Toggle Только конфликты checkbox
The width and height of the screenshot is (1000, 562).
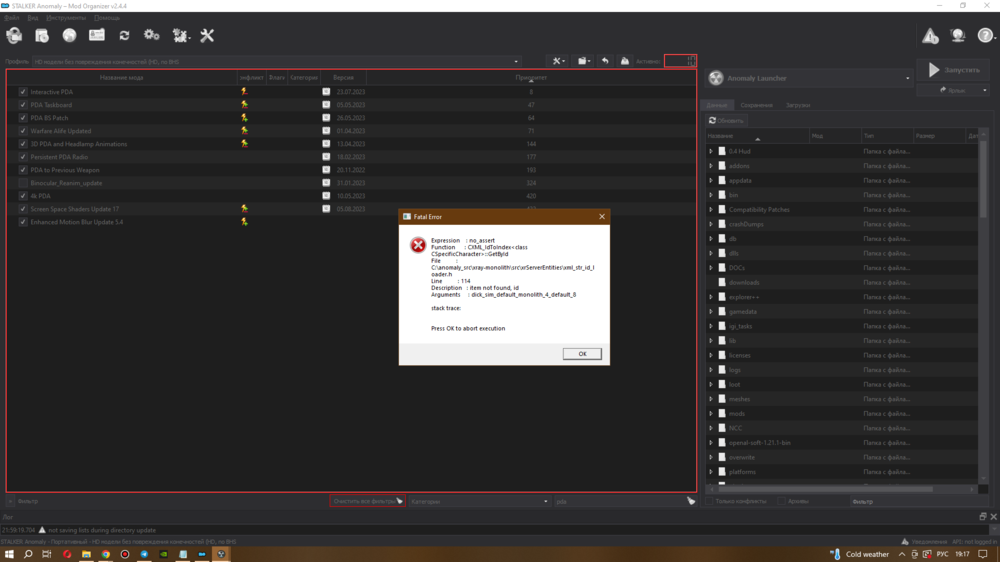[x=709, y=501]
